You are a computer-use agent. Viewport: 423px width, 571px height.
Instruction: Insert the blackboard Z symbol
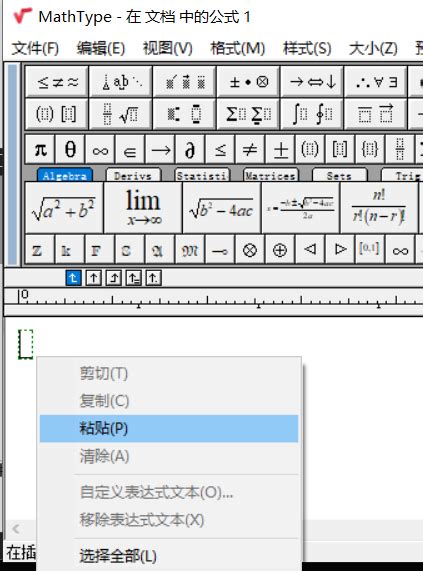[x=40, y=250]
